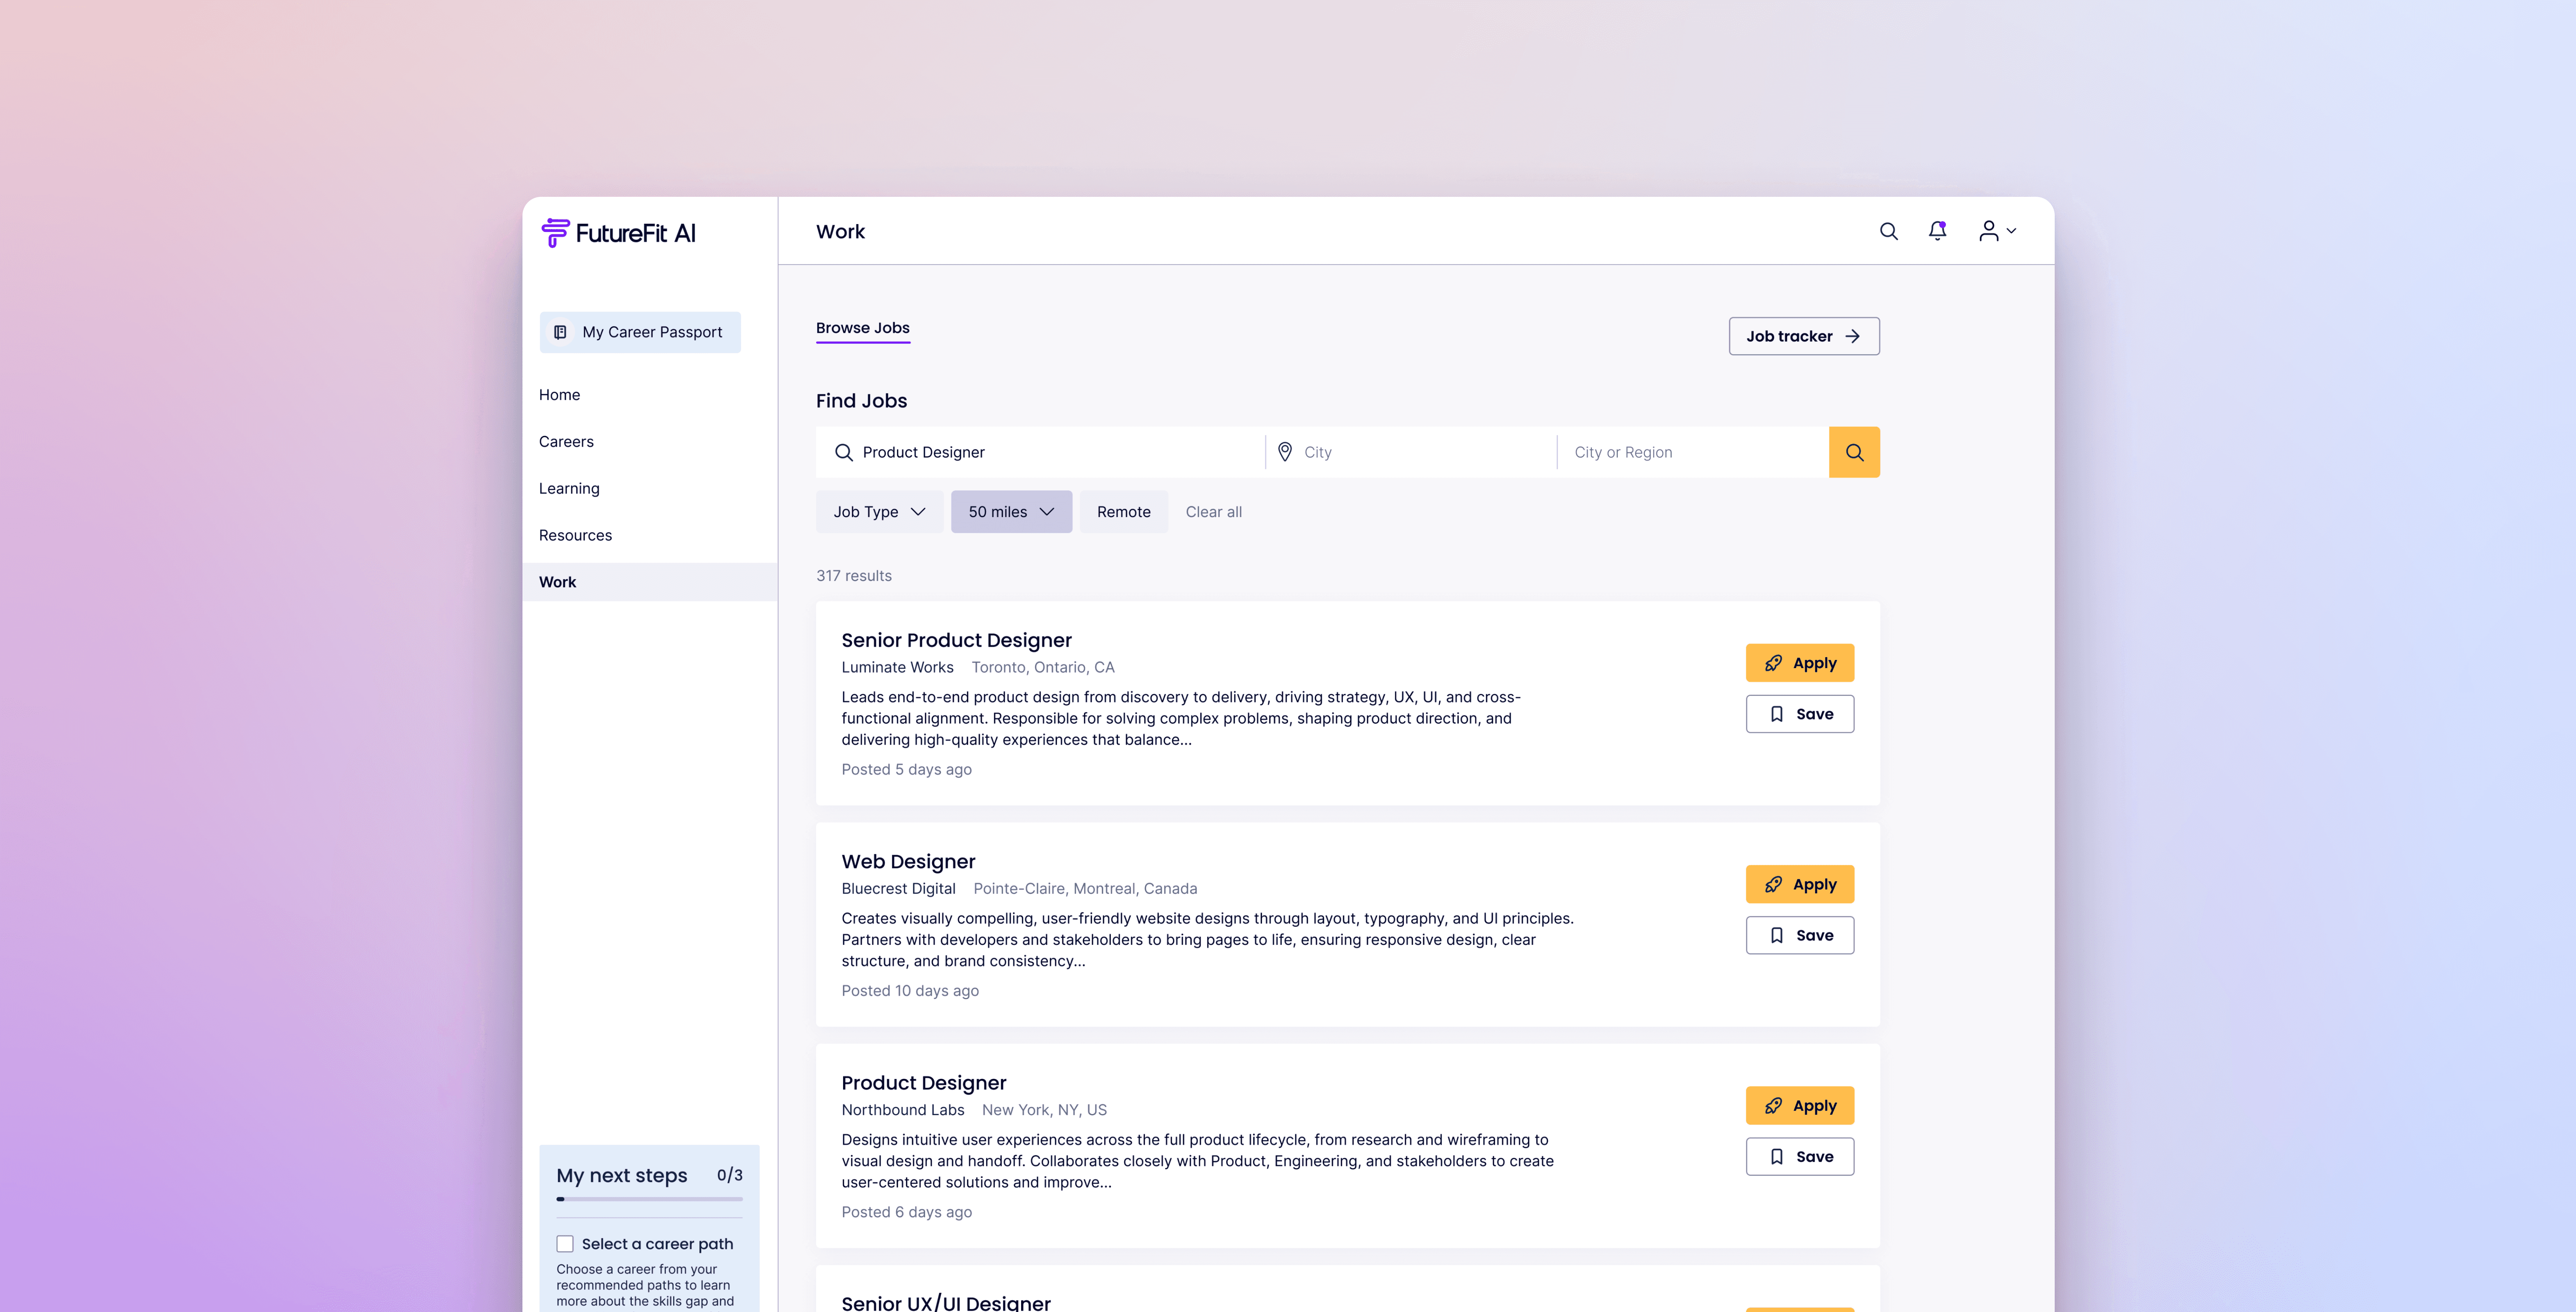Open the notifications bell
The image size is (2576, 1312).
[x=1937, y=231]
